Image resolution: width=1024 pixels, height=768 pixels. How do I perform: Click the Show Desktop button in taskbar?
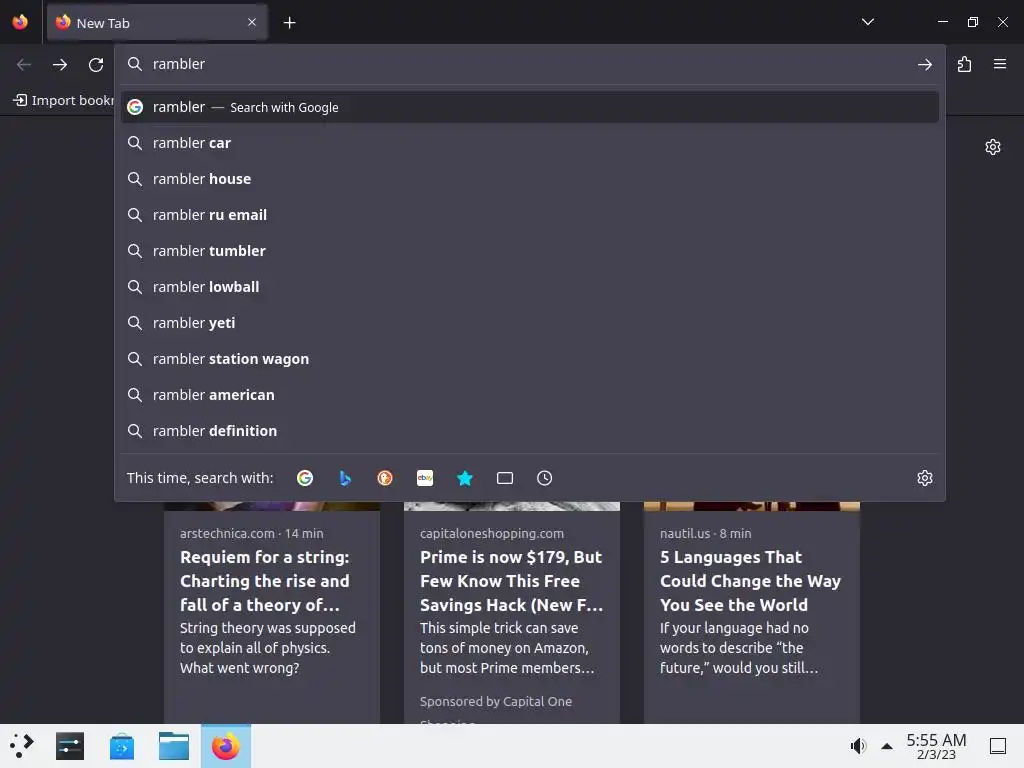998,746
